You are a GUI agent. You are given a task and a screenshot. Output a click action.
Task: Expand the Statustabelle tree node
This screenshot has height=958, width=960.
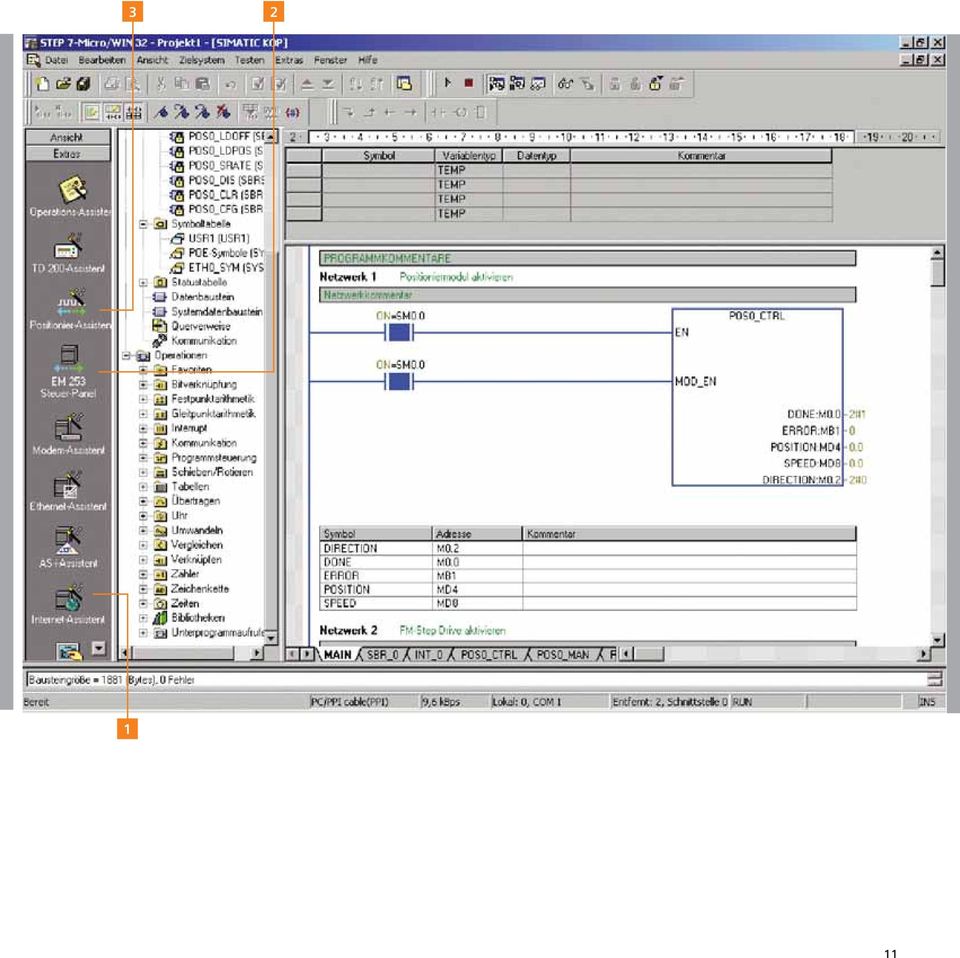pyautogui.click(x=143, y=282)
